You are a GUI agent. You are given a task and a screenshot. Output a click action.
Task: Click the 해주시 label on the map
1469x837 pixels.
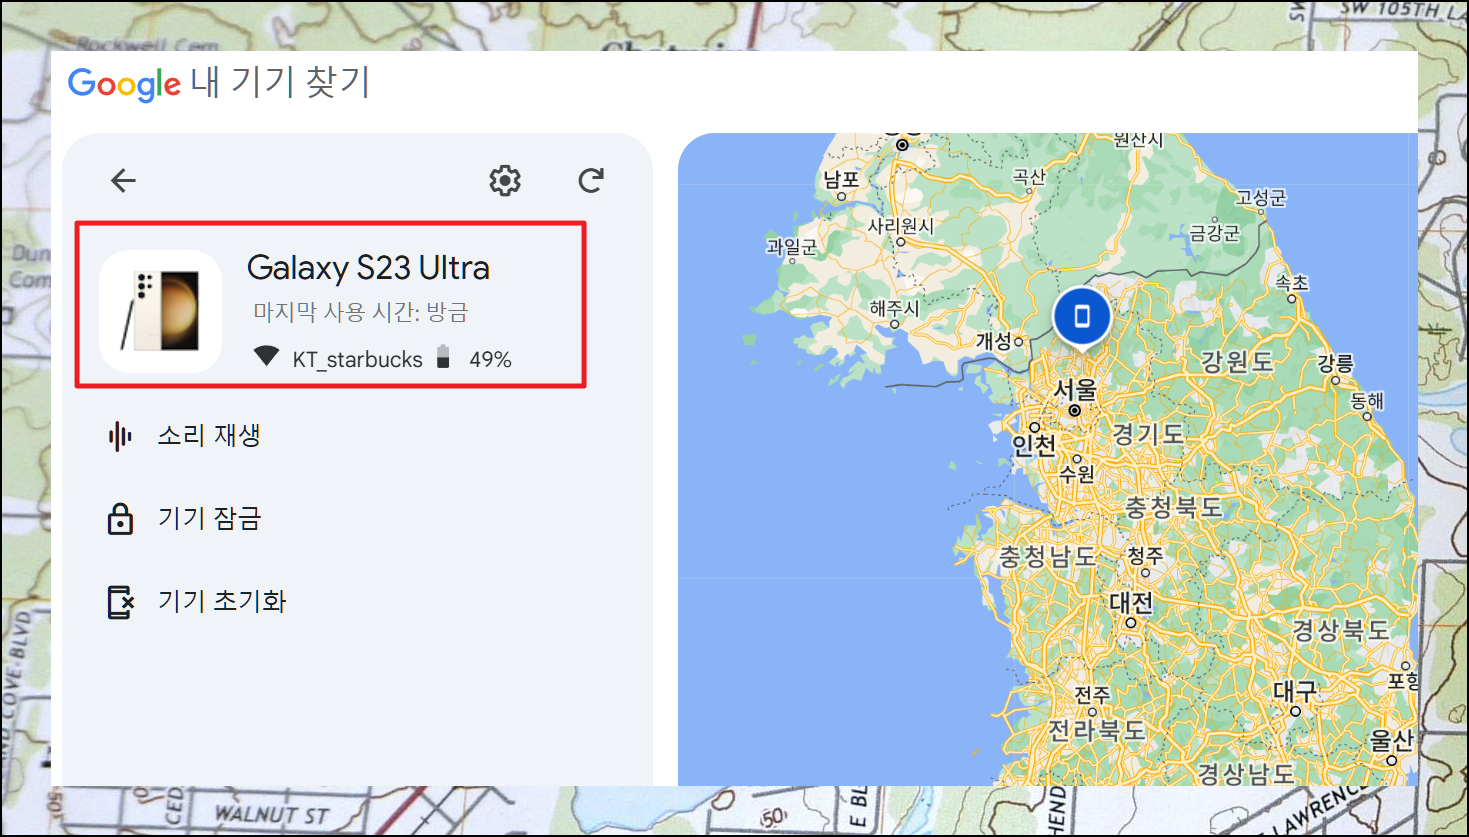point(894,309)
